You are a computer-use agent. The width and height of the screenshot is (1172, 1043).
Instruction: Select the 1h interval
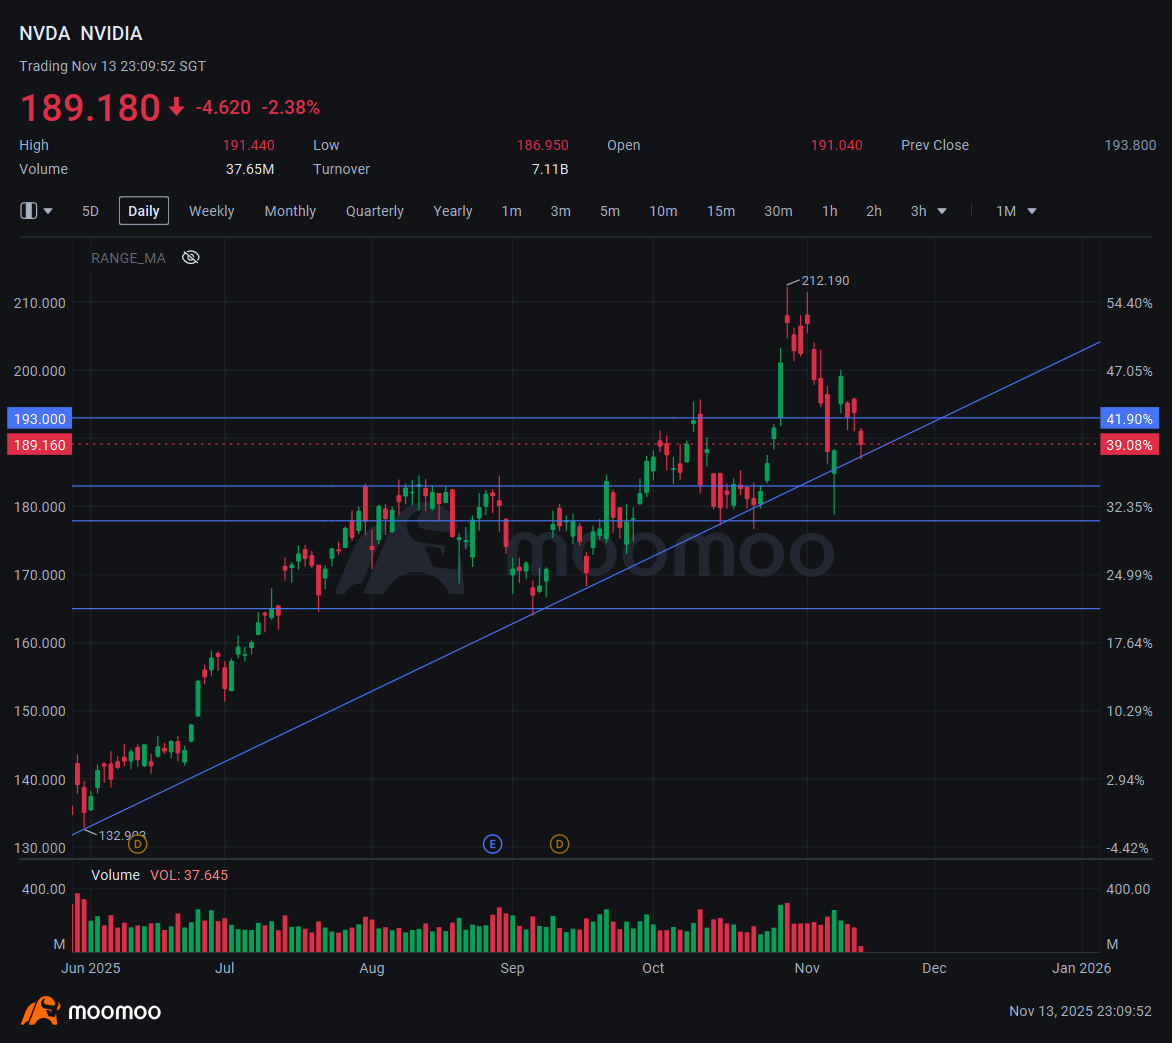[830, 212]
